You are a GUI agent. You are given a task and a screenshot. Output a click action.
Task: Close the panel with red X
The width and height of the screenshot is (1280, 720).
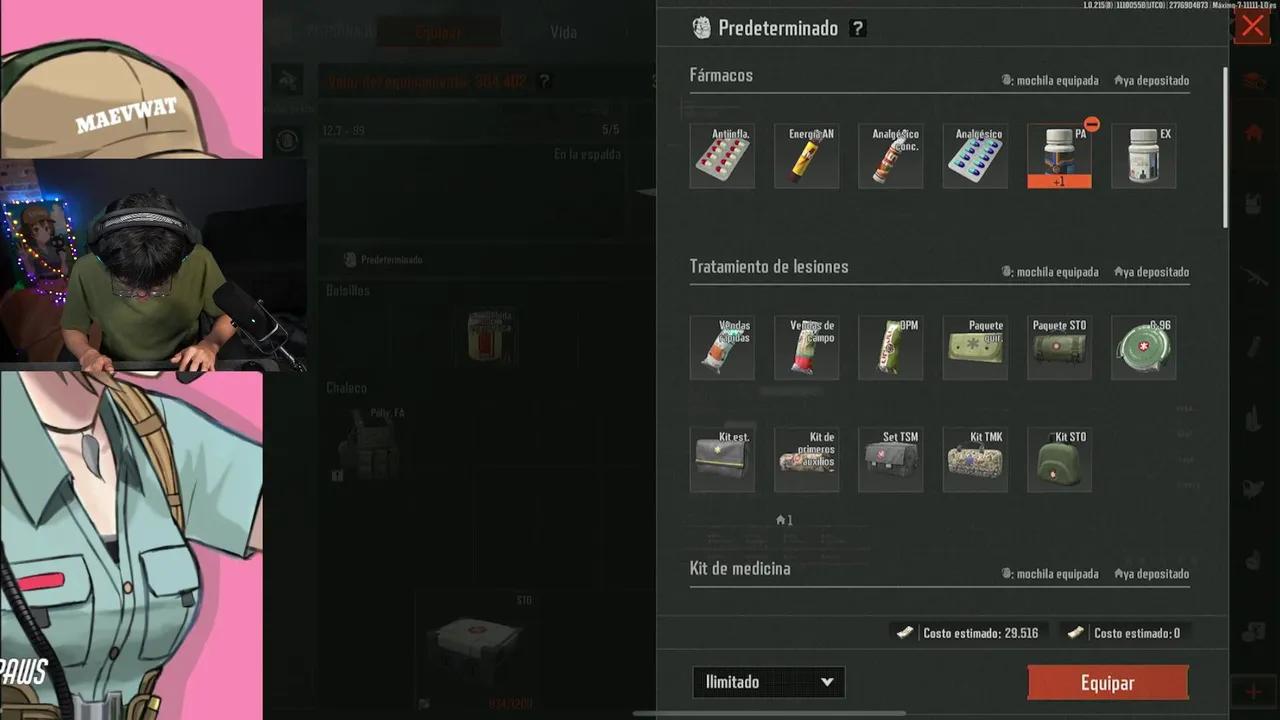(x=1252, y=25)
